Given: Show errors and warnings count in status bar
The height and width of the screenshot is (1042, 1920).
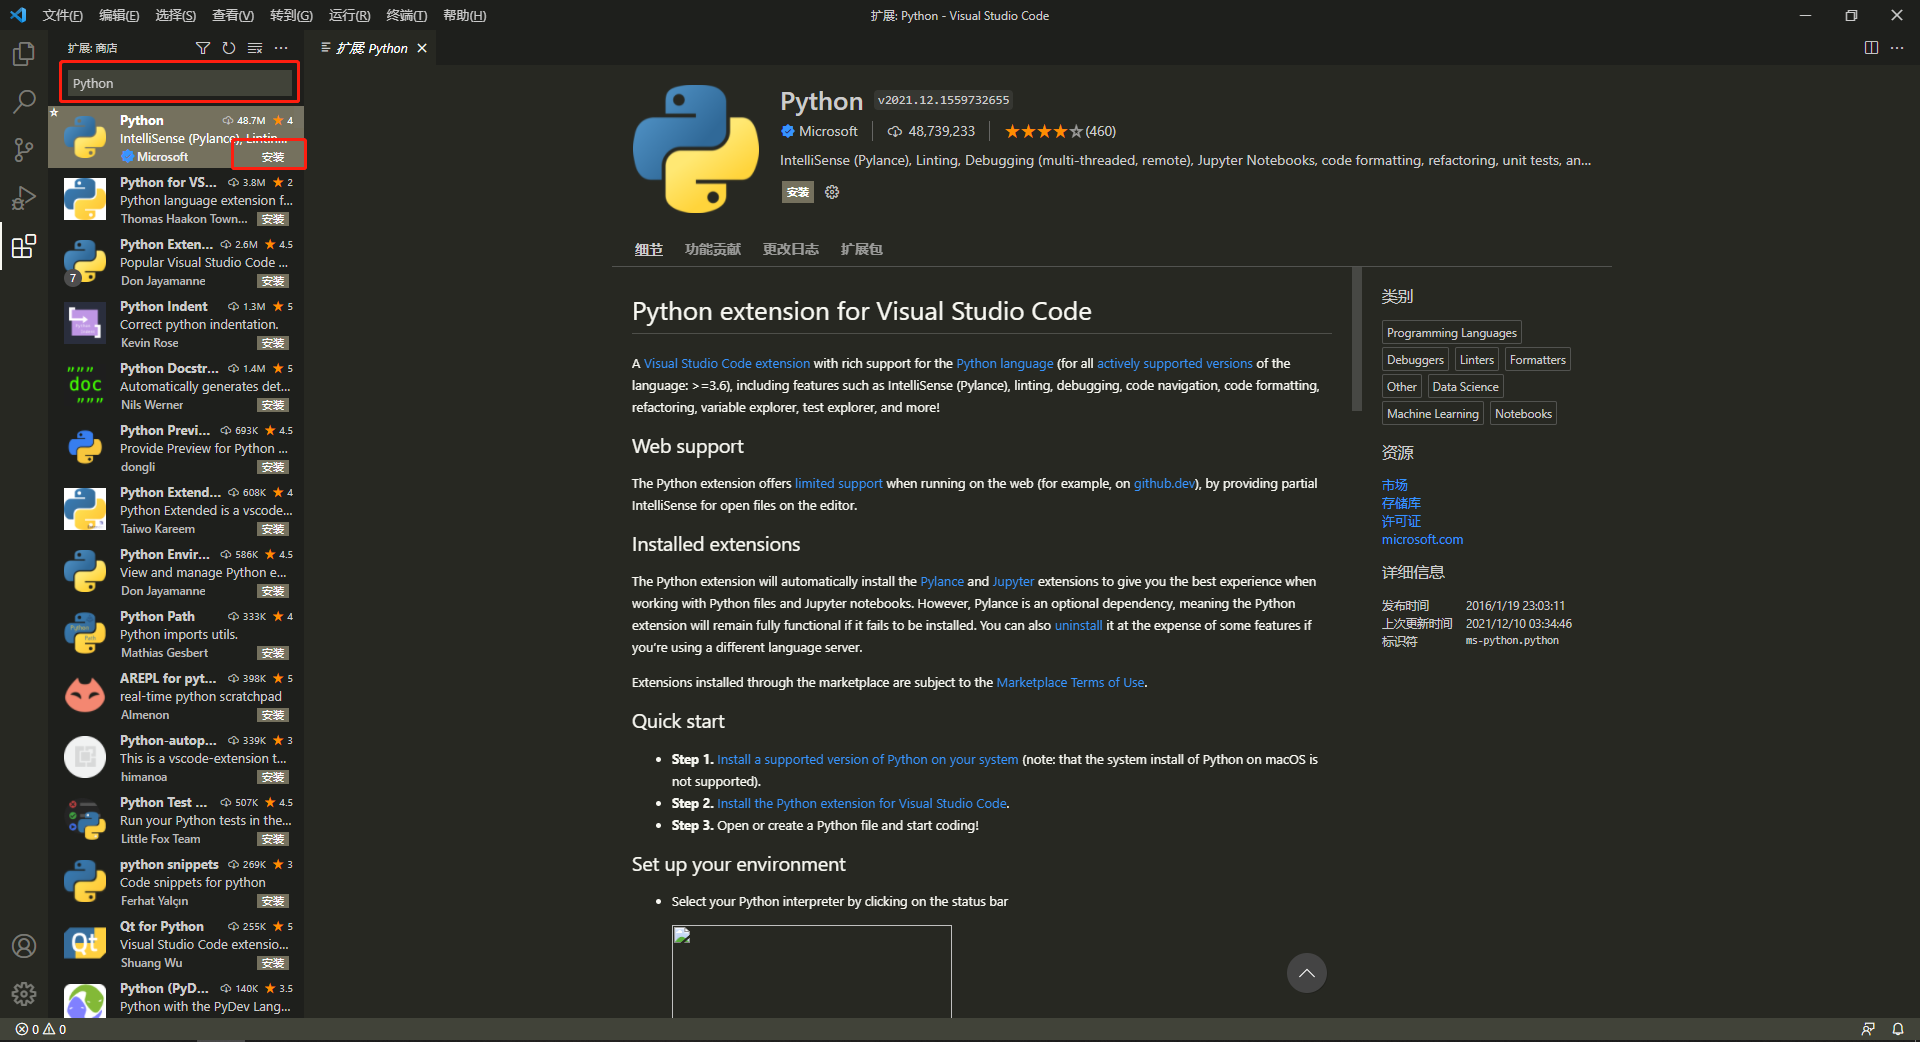Looking at the screenshot, I should click(x=41, y=1029).
